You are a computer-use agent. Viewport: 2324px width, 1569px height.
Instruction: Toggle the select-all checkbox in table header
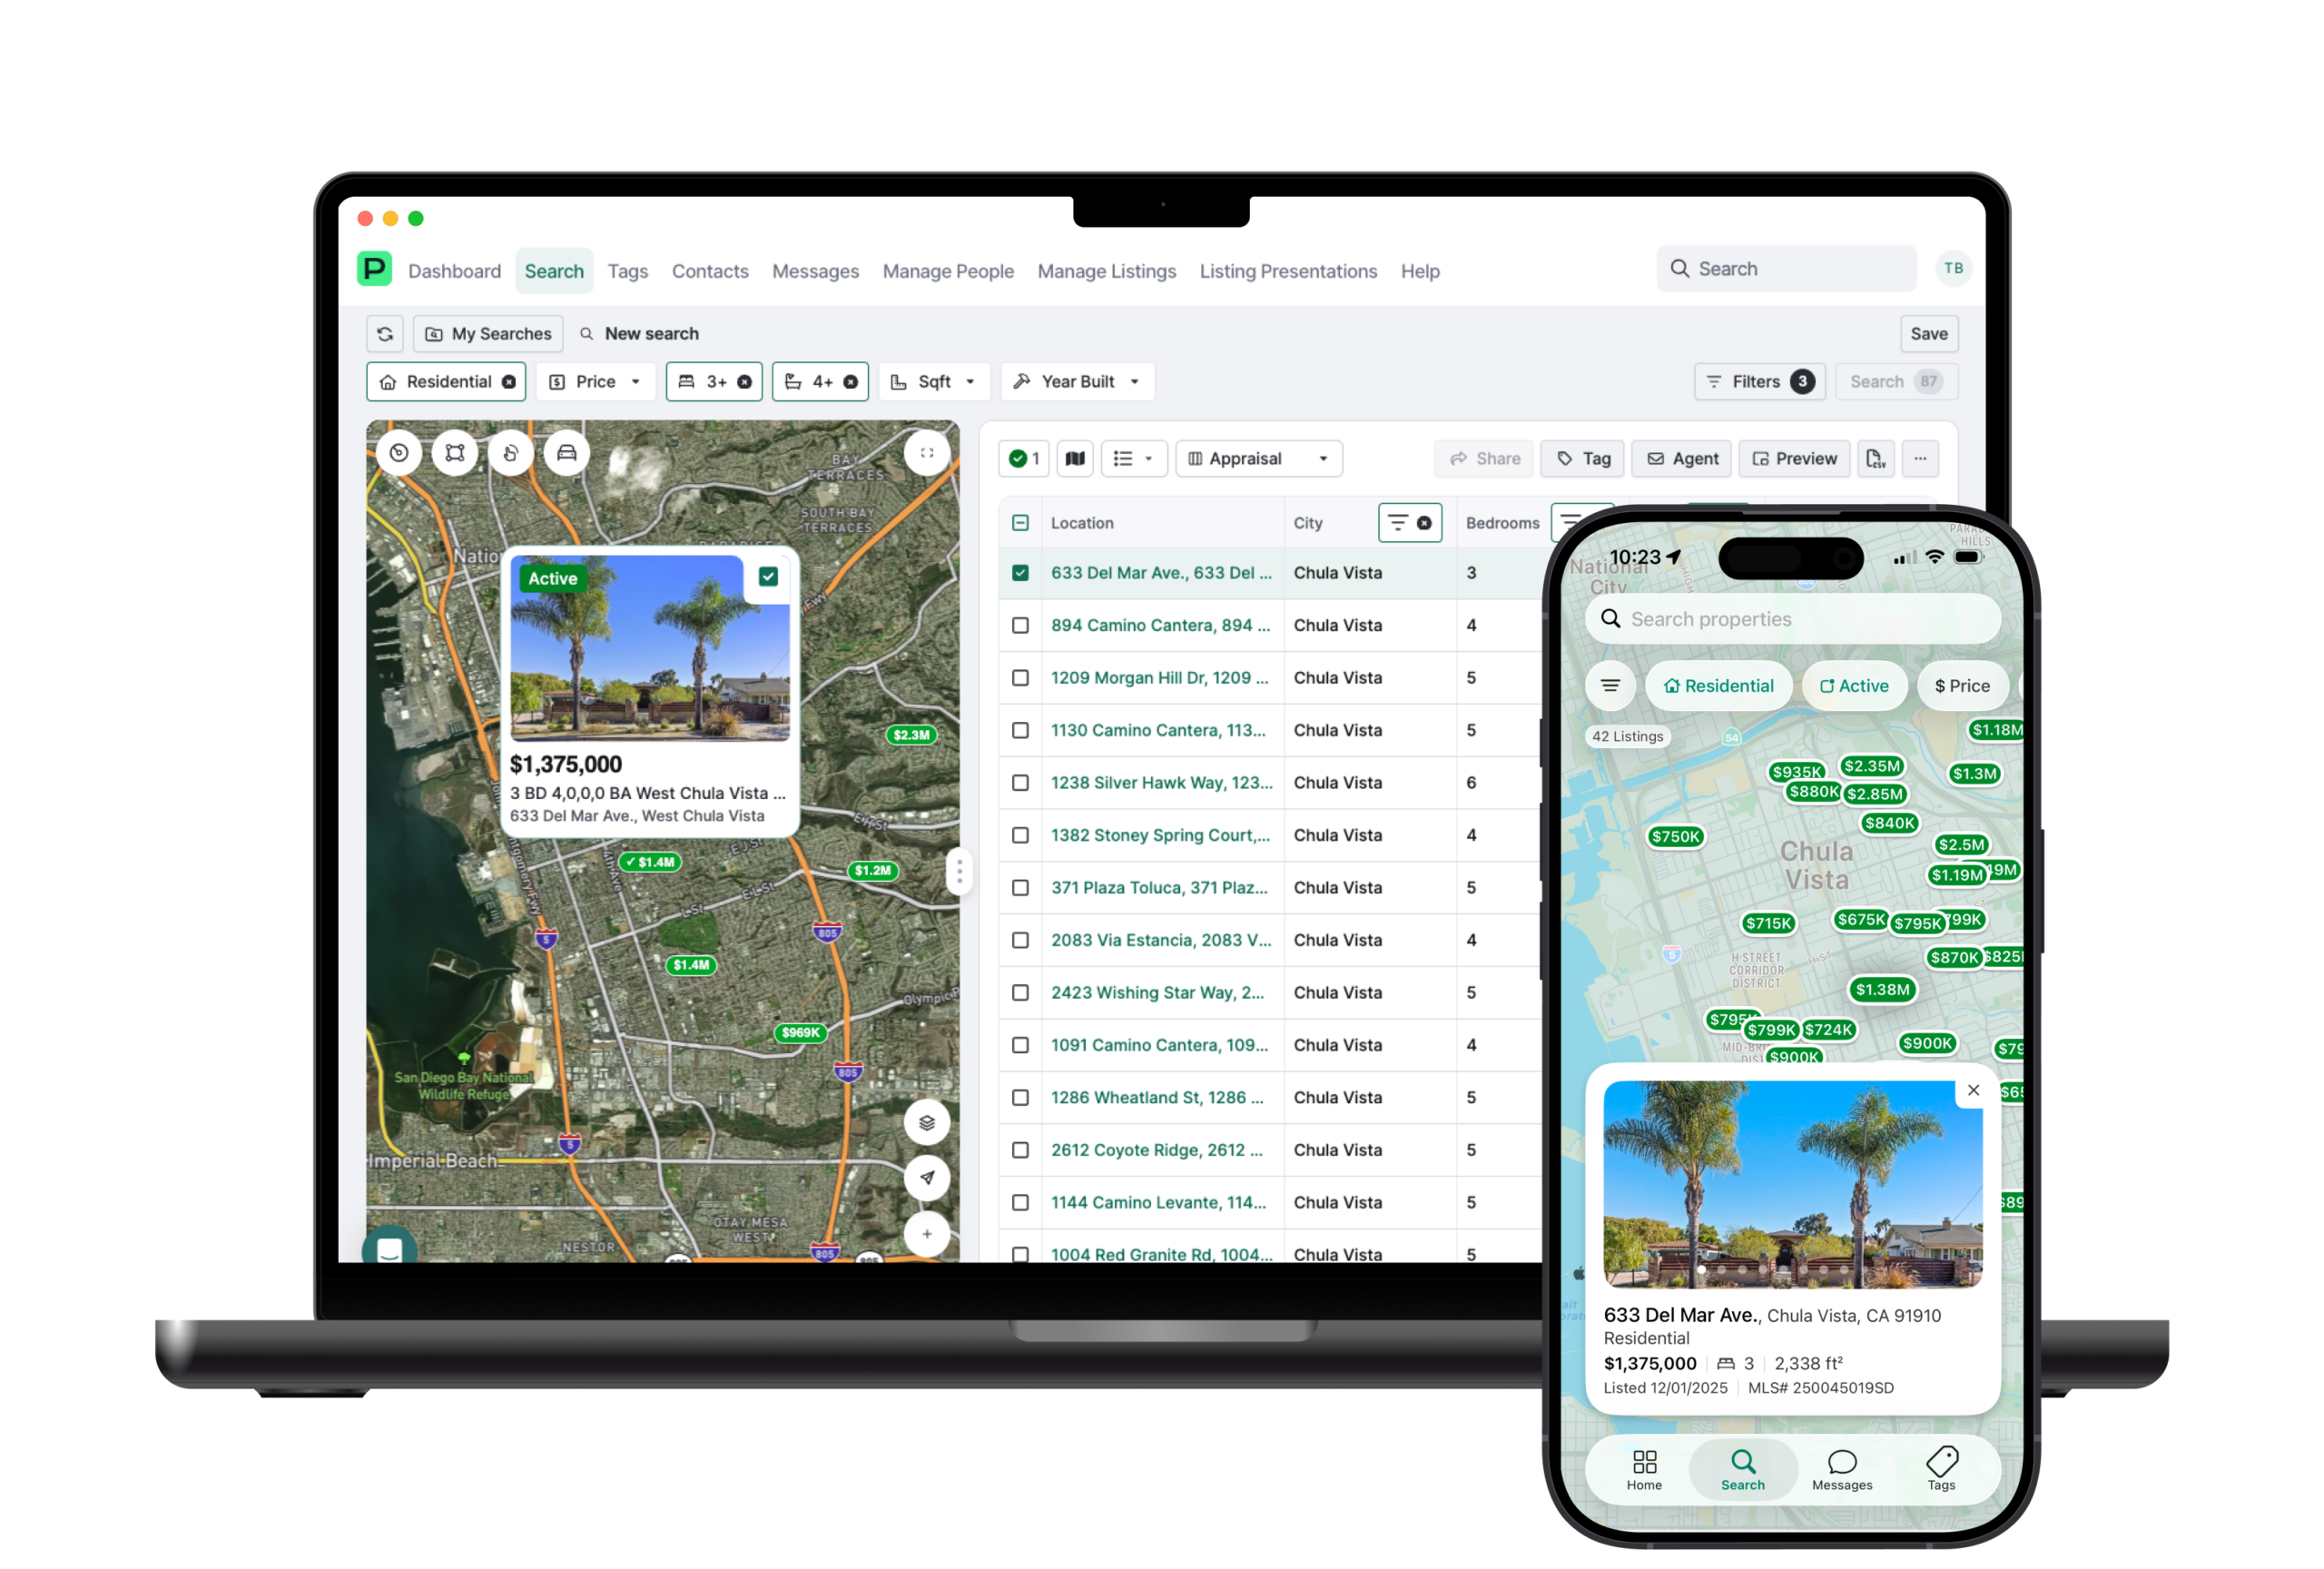[x=1020, y=523]
